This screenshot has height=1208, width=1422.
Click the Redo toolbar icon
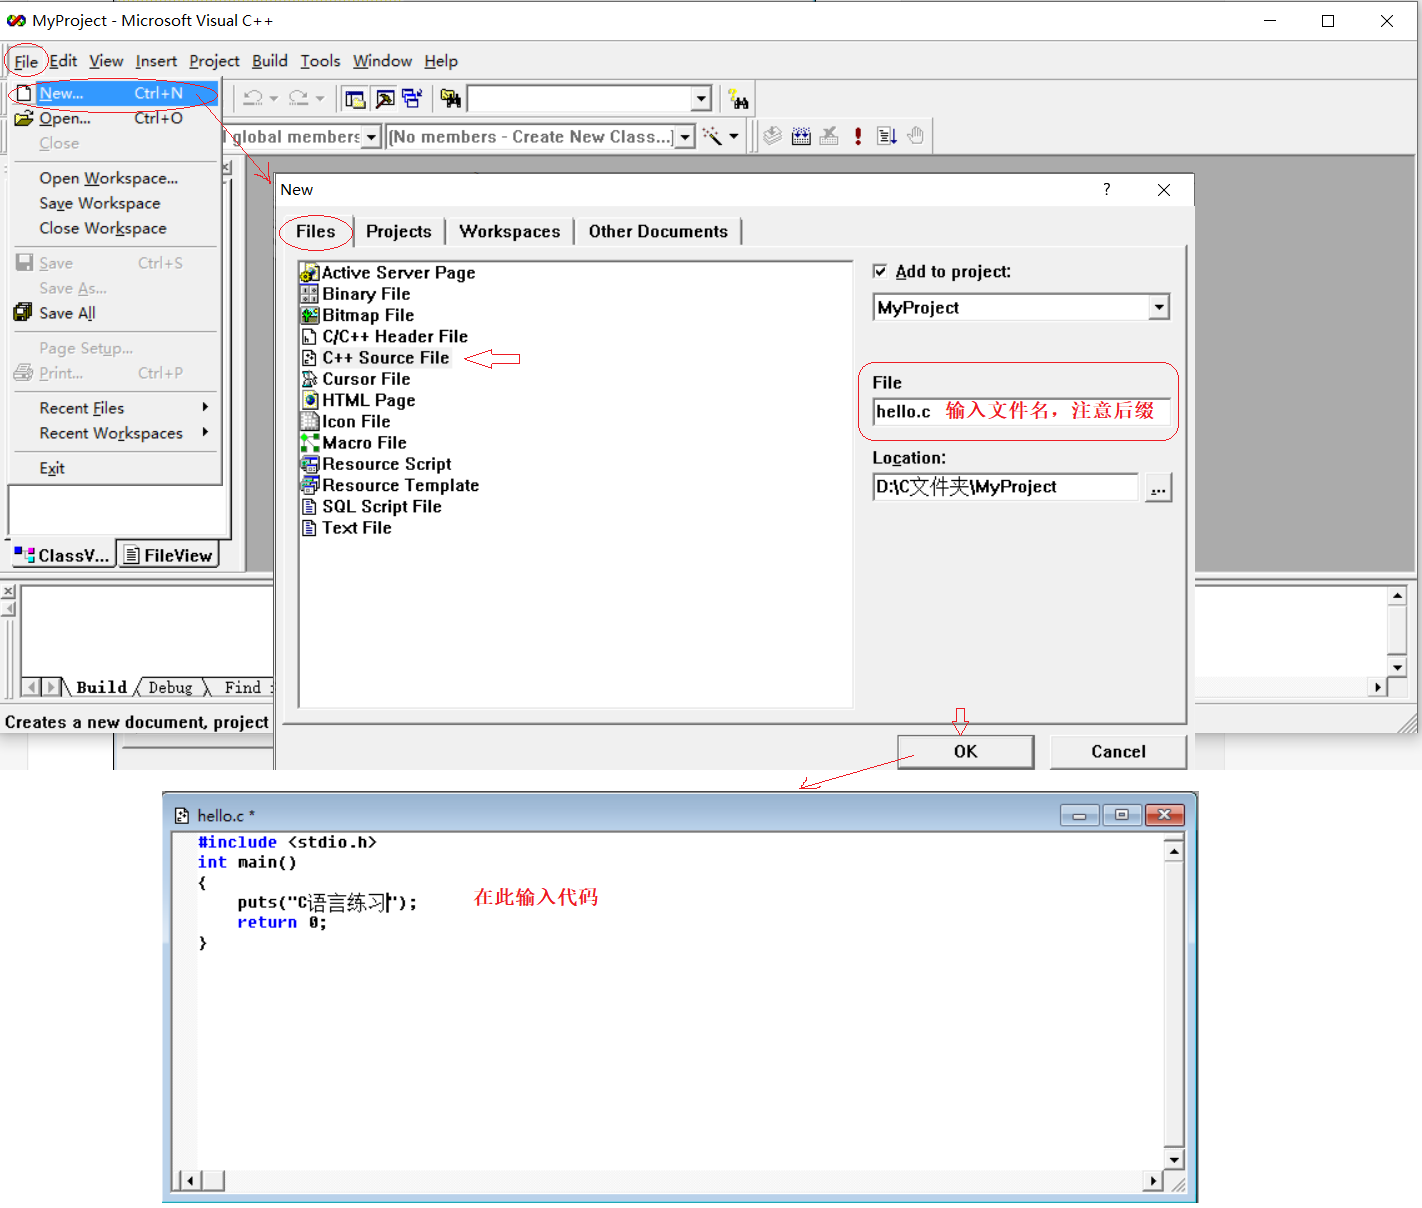pos(298,98)
